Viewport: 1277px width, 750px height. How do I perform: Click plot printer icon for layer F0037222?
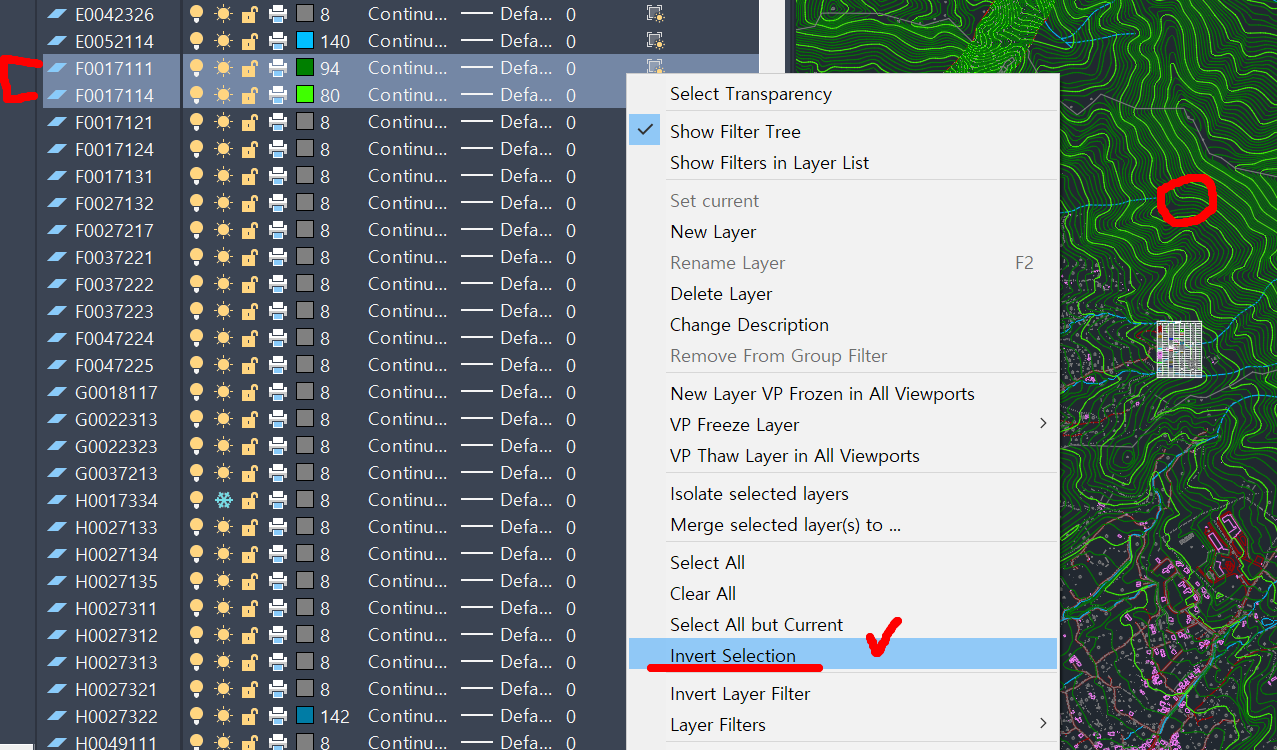click(278, 284)
